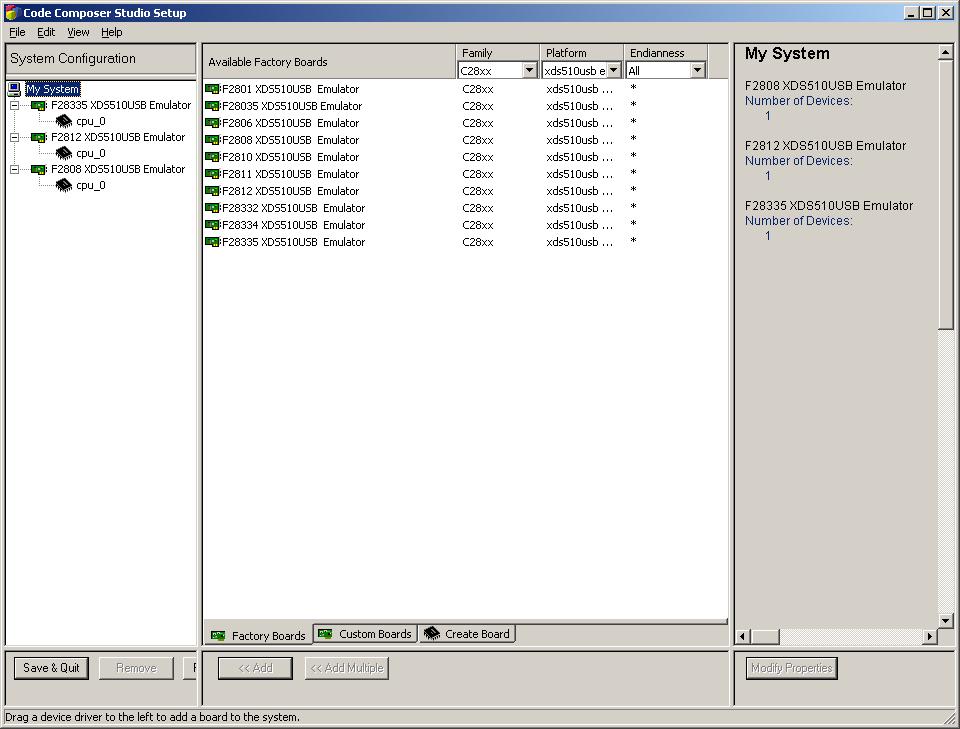The image size is (960, 729).
Task: Switch to the Custom Boards tab
Action: (366, 634)
